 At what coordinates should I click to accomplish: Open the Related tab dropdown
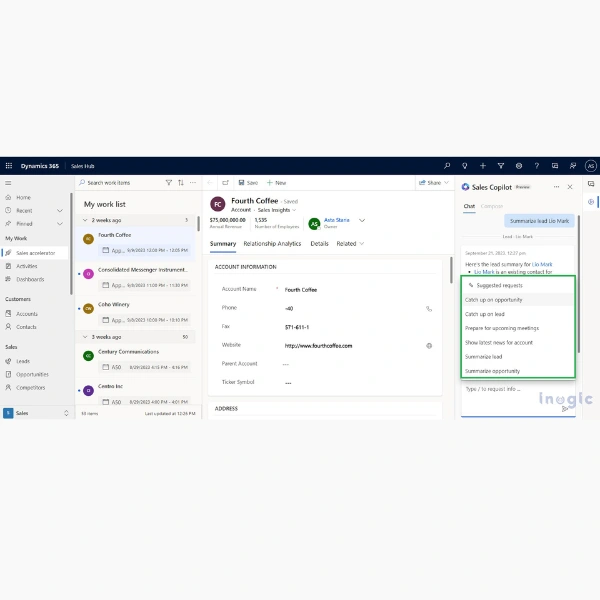(350, 244)
